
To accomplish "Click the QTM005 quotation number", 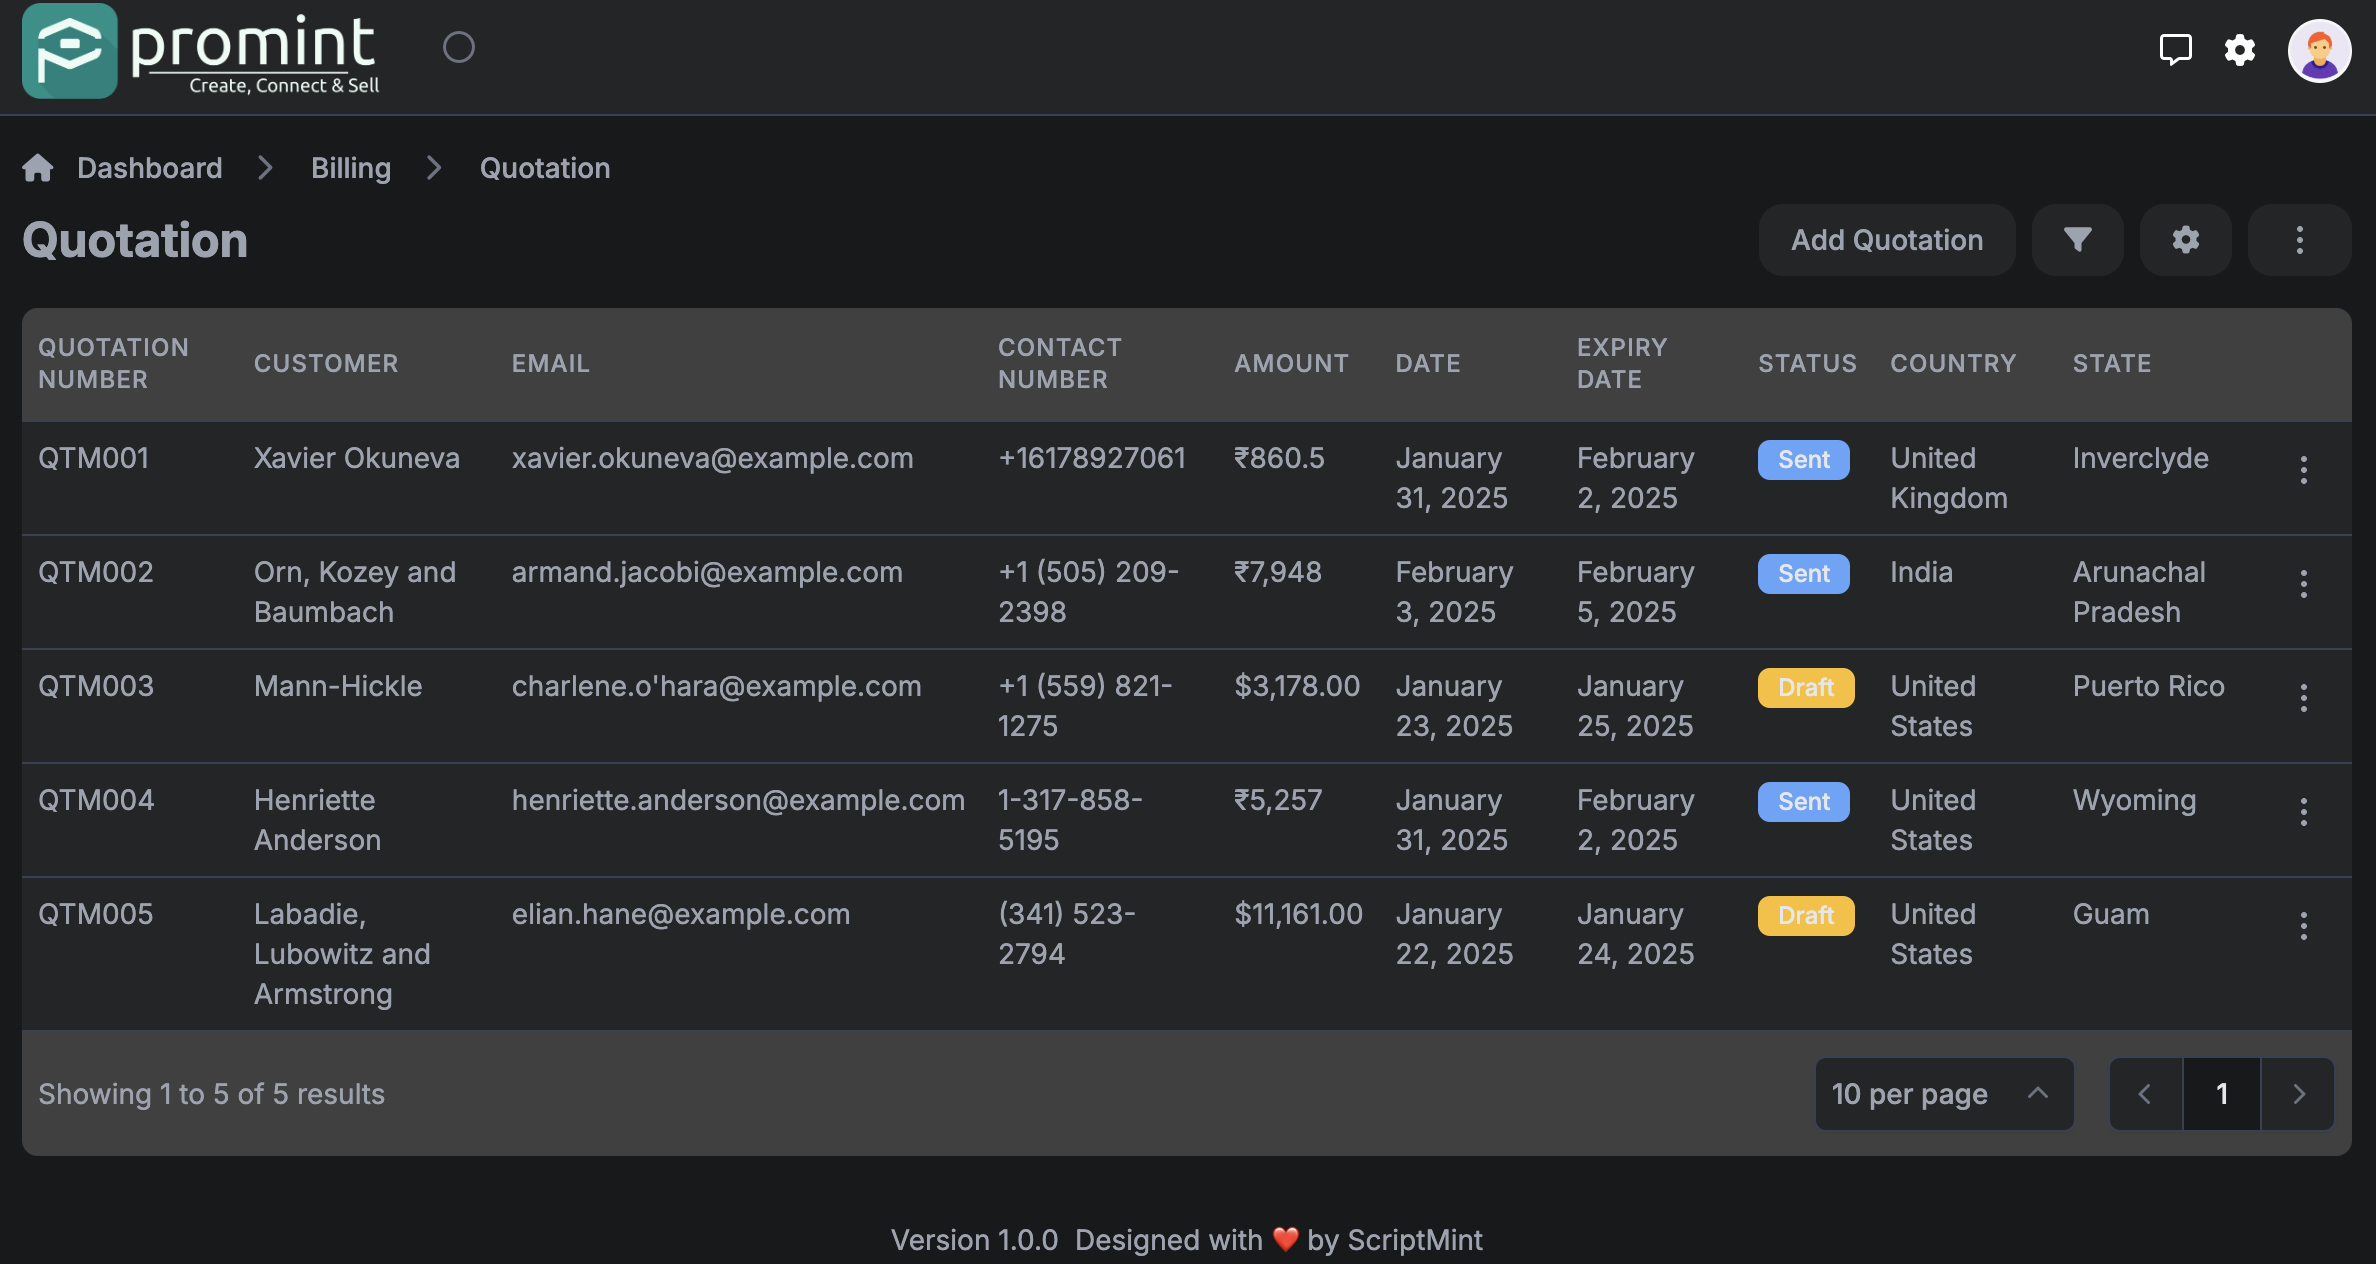I will click(x=95, y=914).
